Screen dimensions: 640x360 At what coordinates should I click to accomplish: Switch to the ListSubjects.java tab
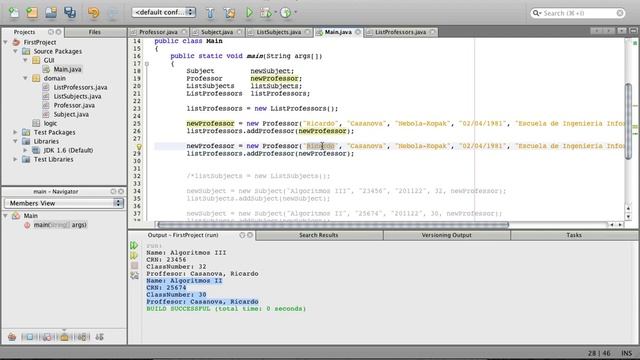(x=279, y=32)
